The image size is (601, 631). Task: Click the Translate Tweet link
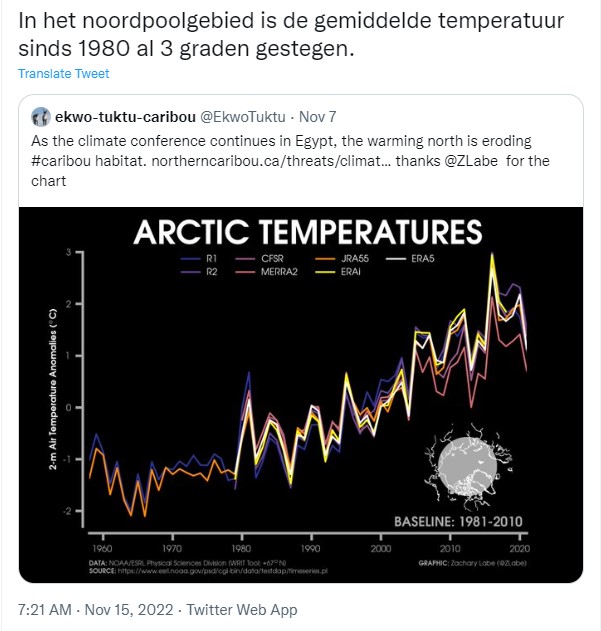(x=63, y=74)
